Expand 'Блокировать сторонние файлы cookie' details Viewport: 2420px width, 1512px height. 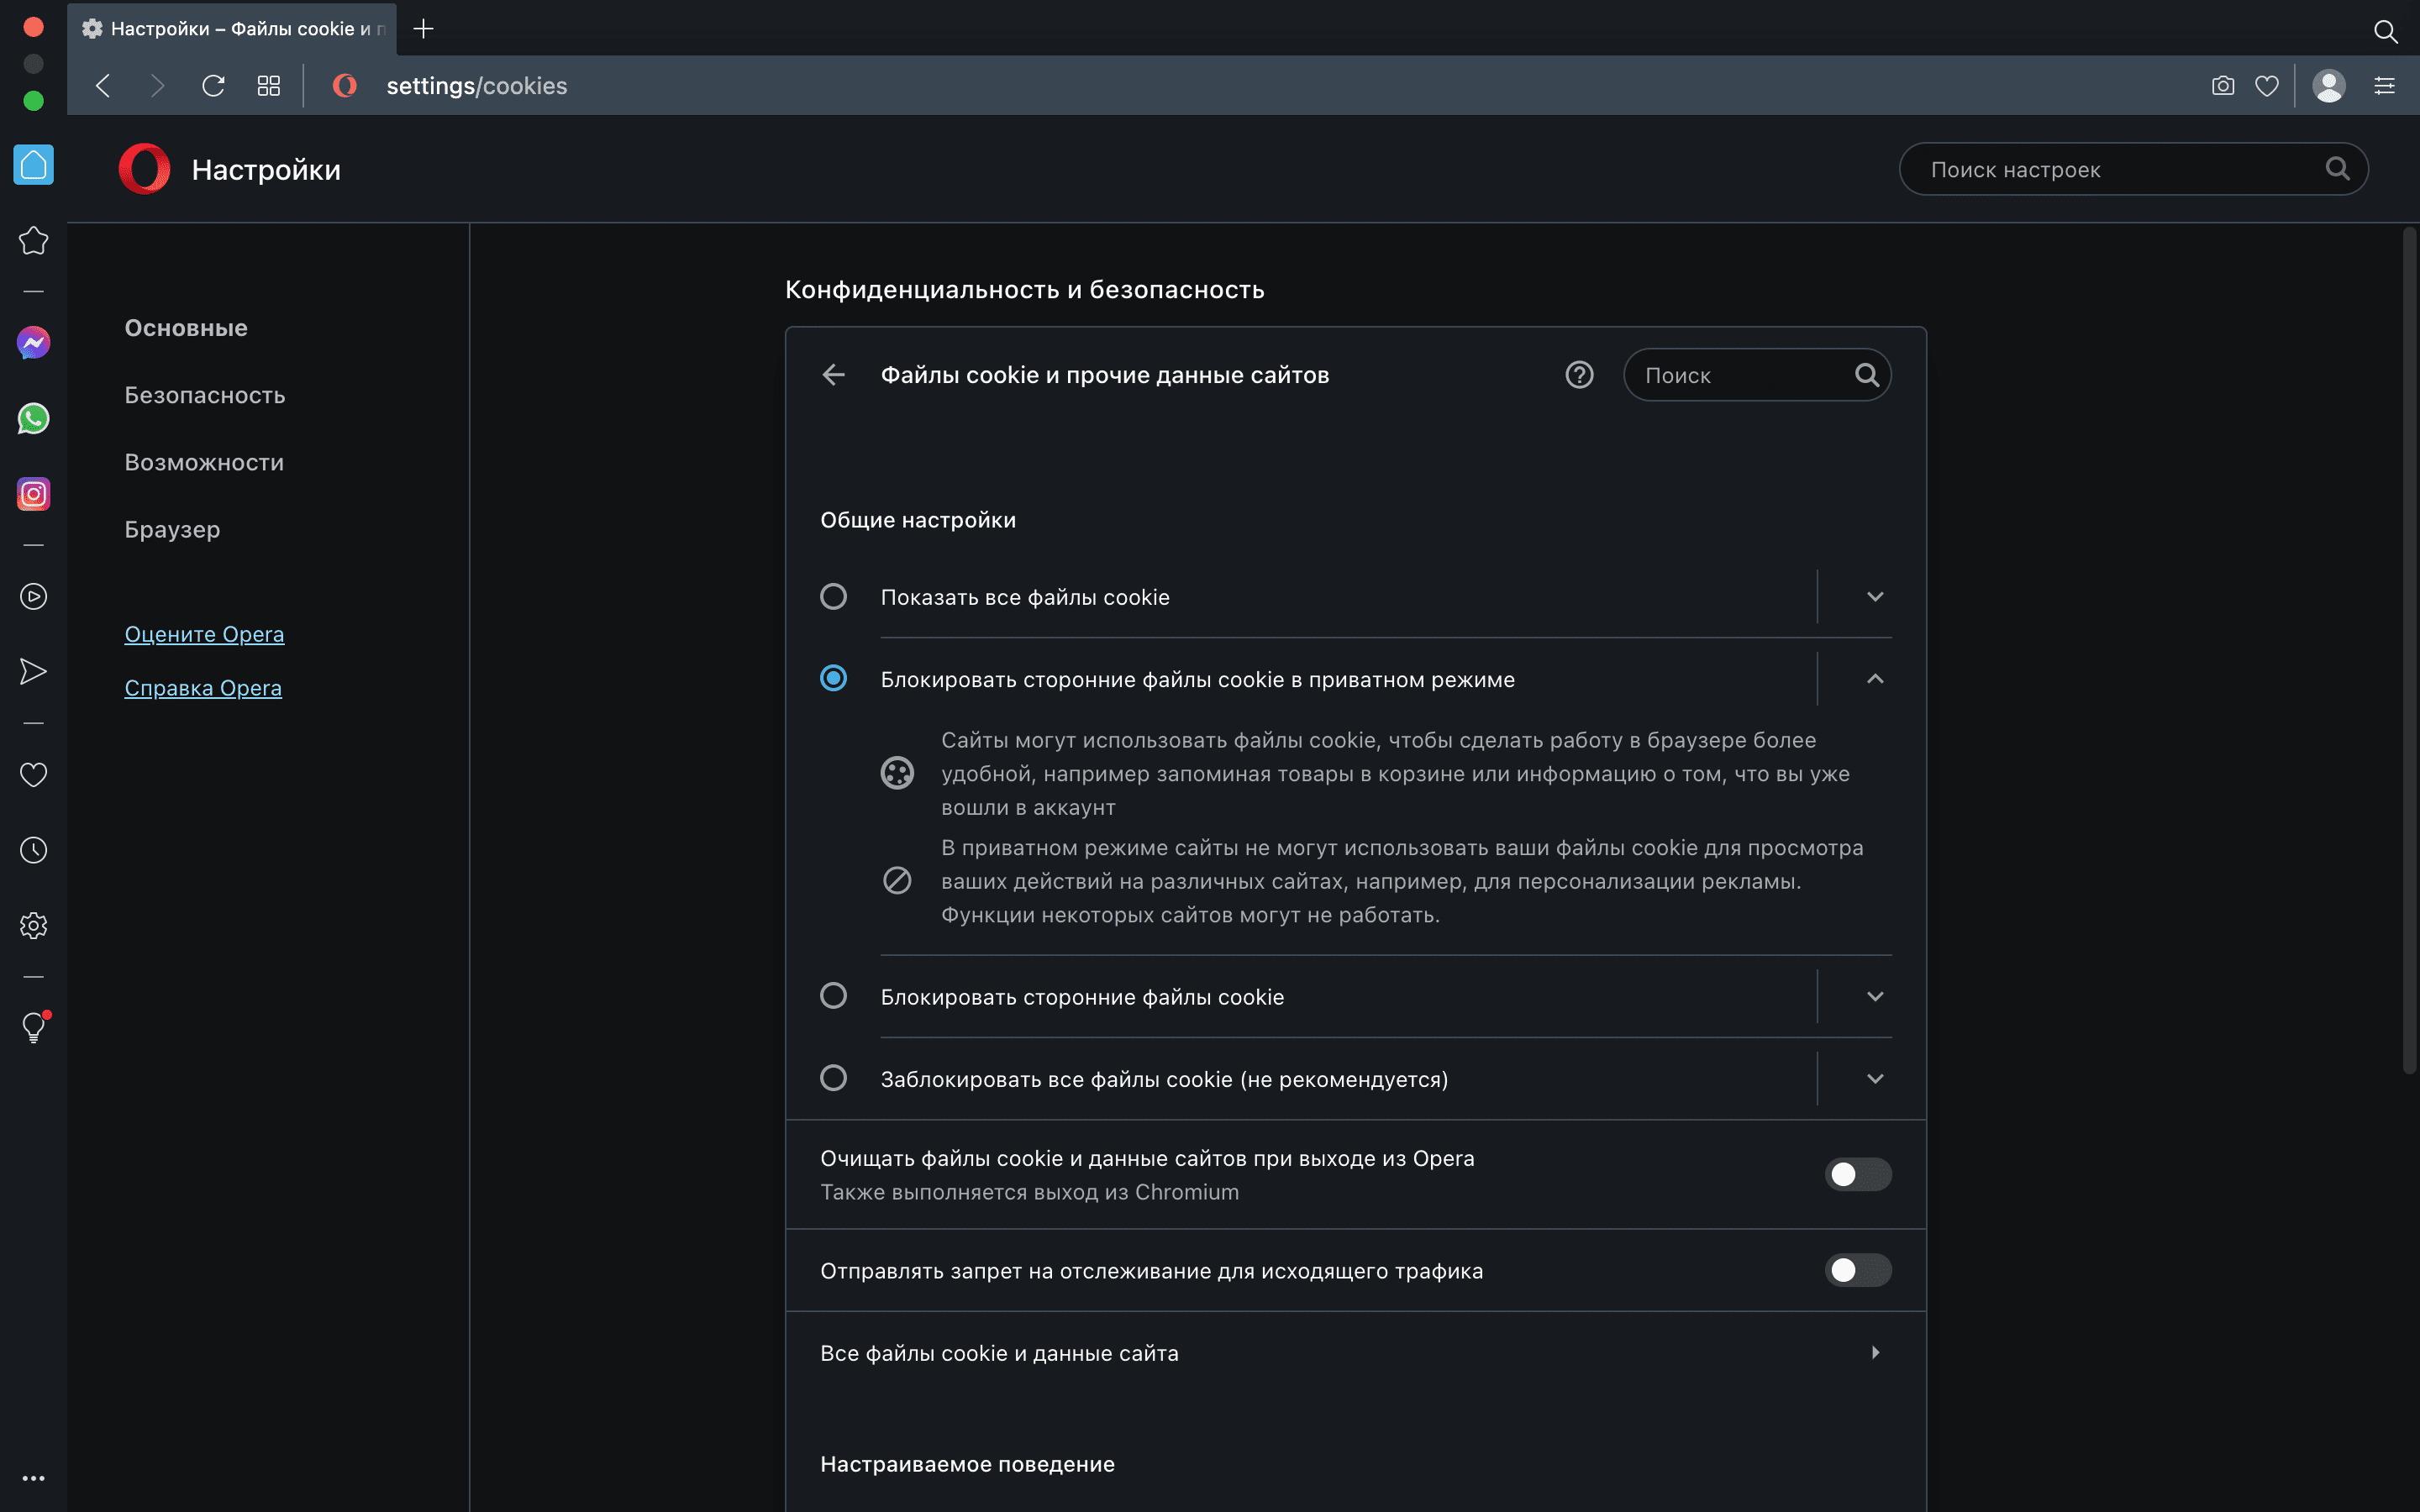(1875, 996)
